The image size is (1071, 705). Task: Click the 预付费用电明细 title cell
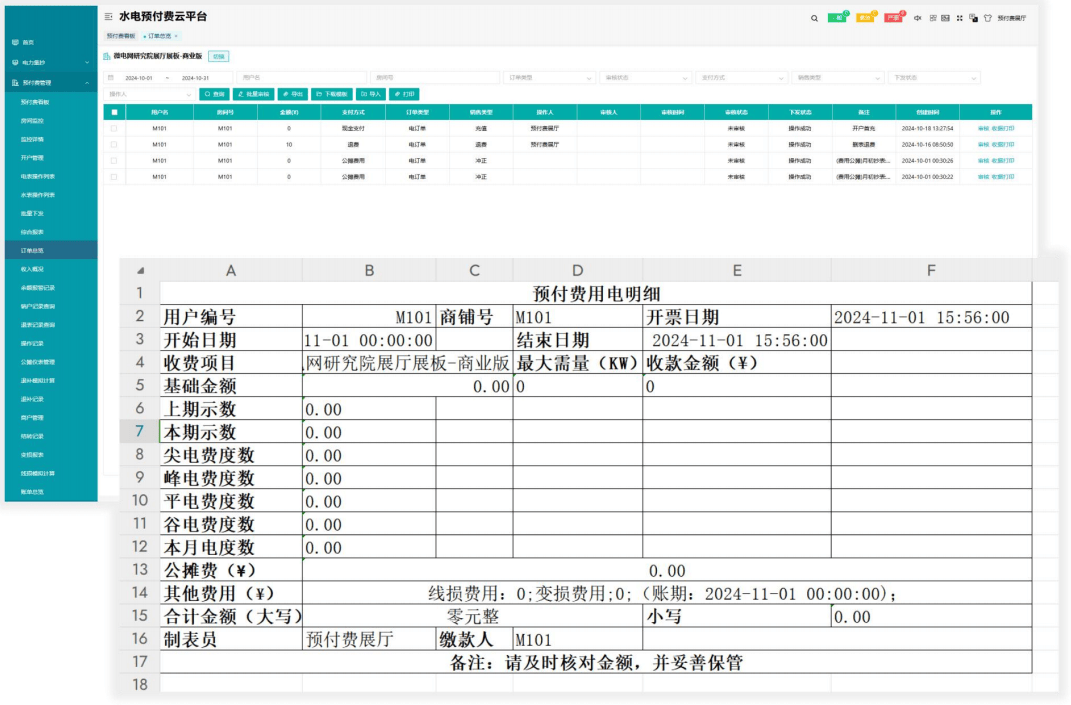(x=596, y=294)
